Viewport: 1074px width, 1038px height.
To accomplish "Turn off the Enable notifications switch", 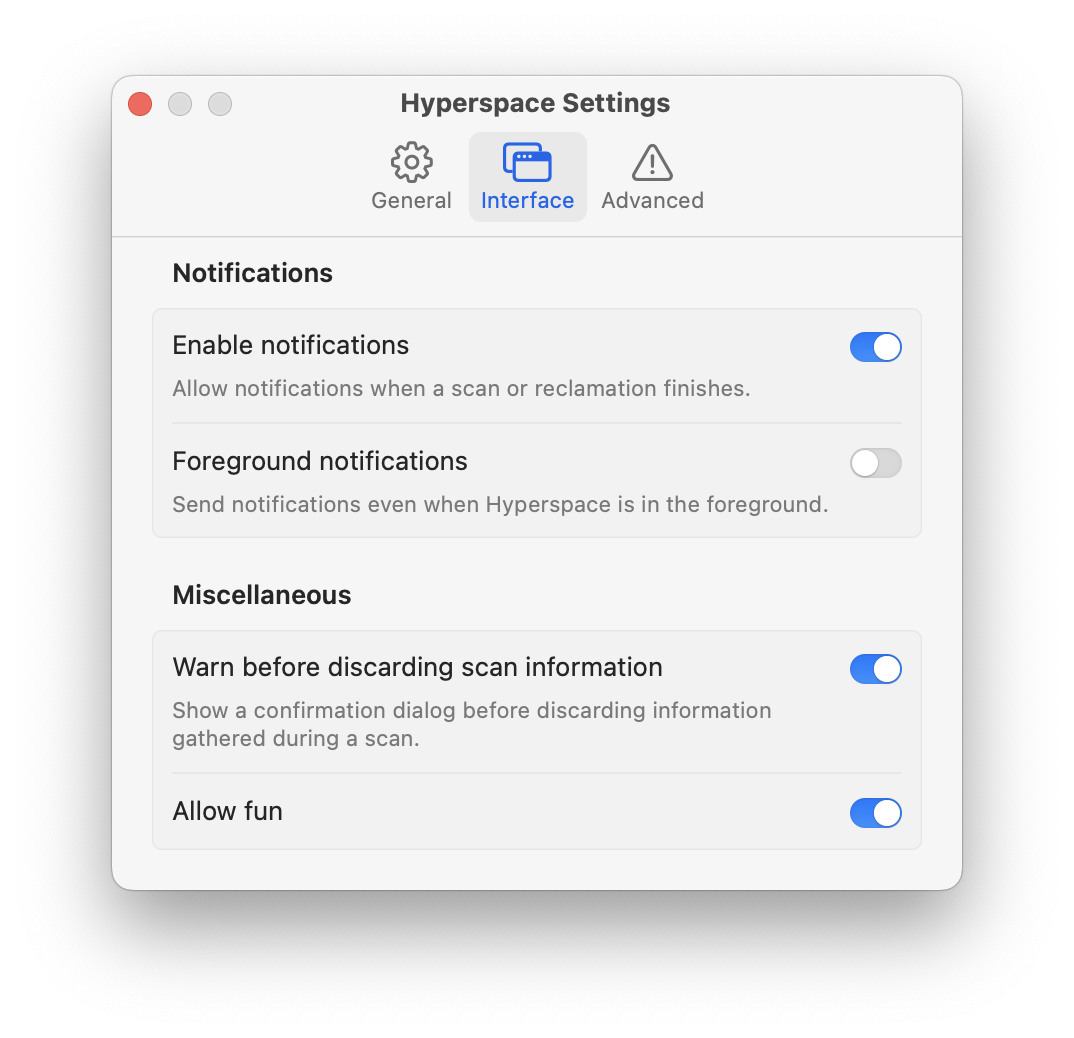I will pyautogui.click(x=875, y=347).
